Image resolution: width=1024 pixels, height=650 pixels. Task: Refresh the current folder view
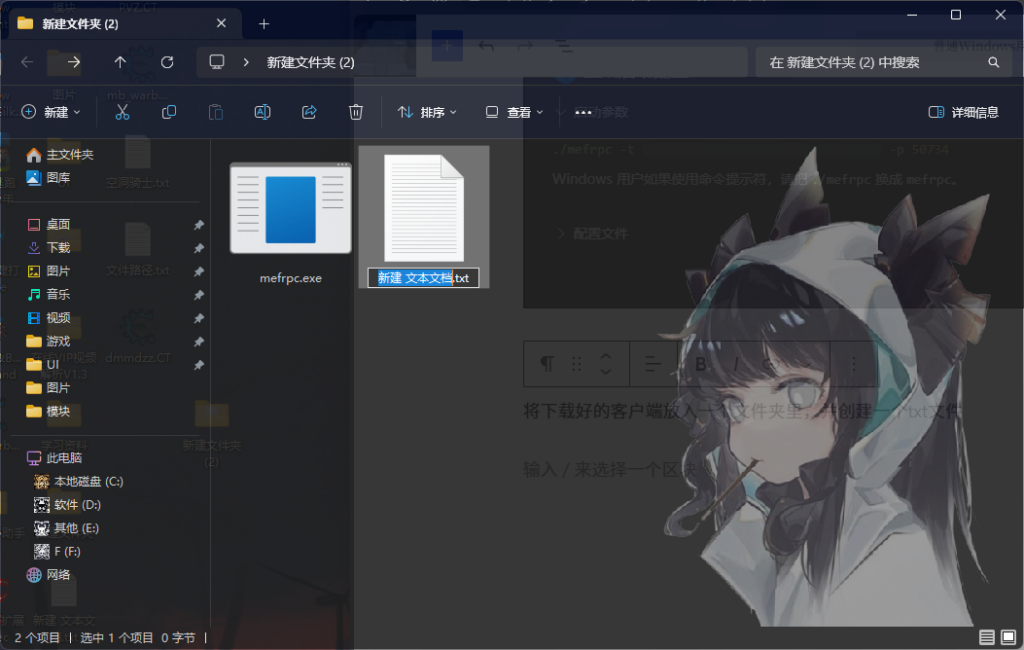coord(167,62)
